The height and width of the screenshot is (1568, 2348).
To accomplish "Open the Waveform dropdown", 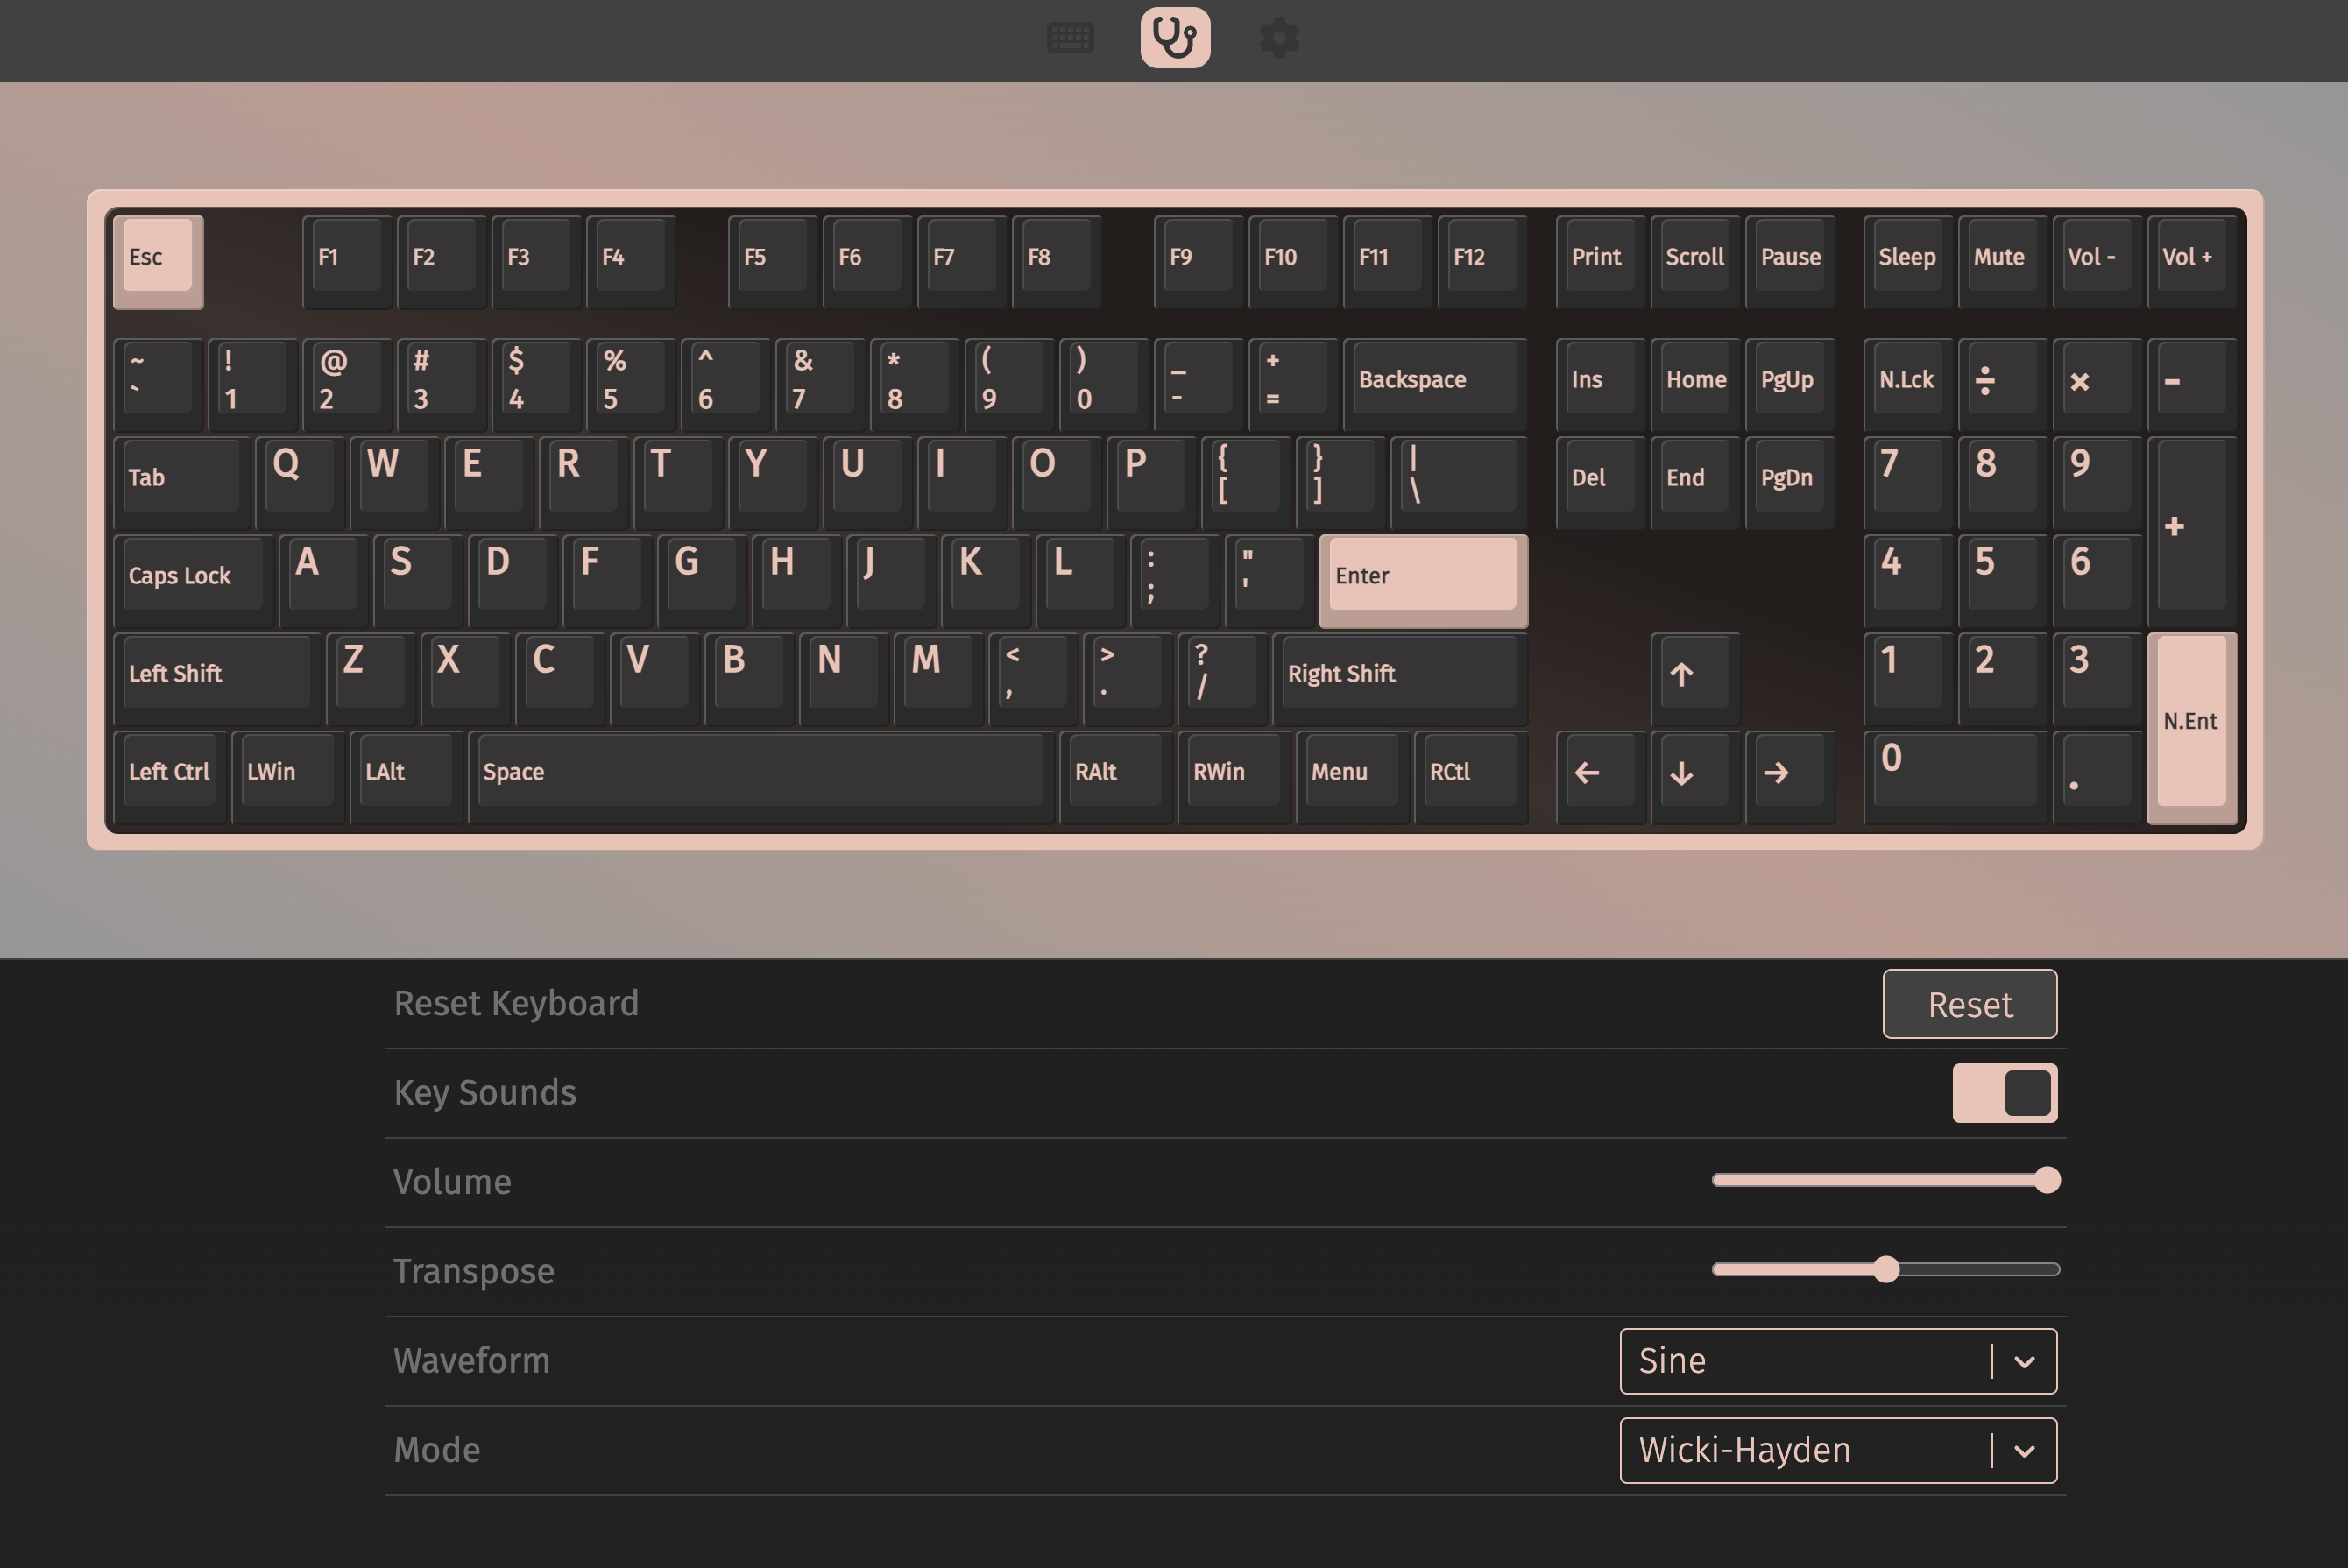I will pos(1837,1361).
